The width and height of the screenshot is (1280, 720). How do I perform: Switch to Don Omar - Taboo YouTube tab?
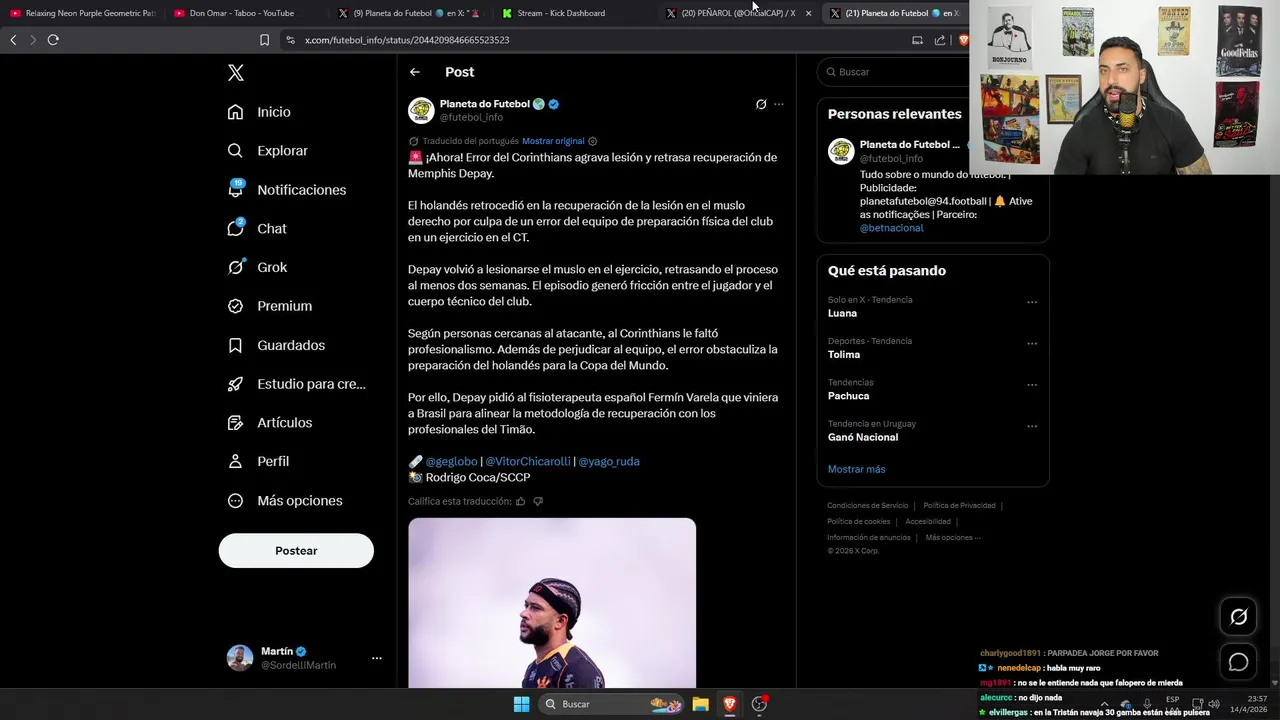(x=241, y=13)
